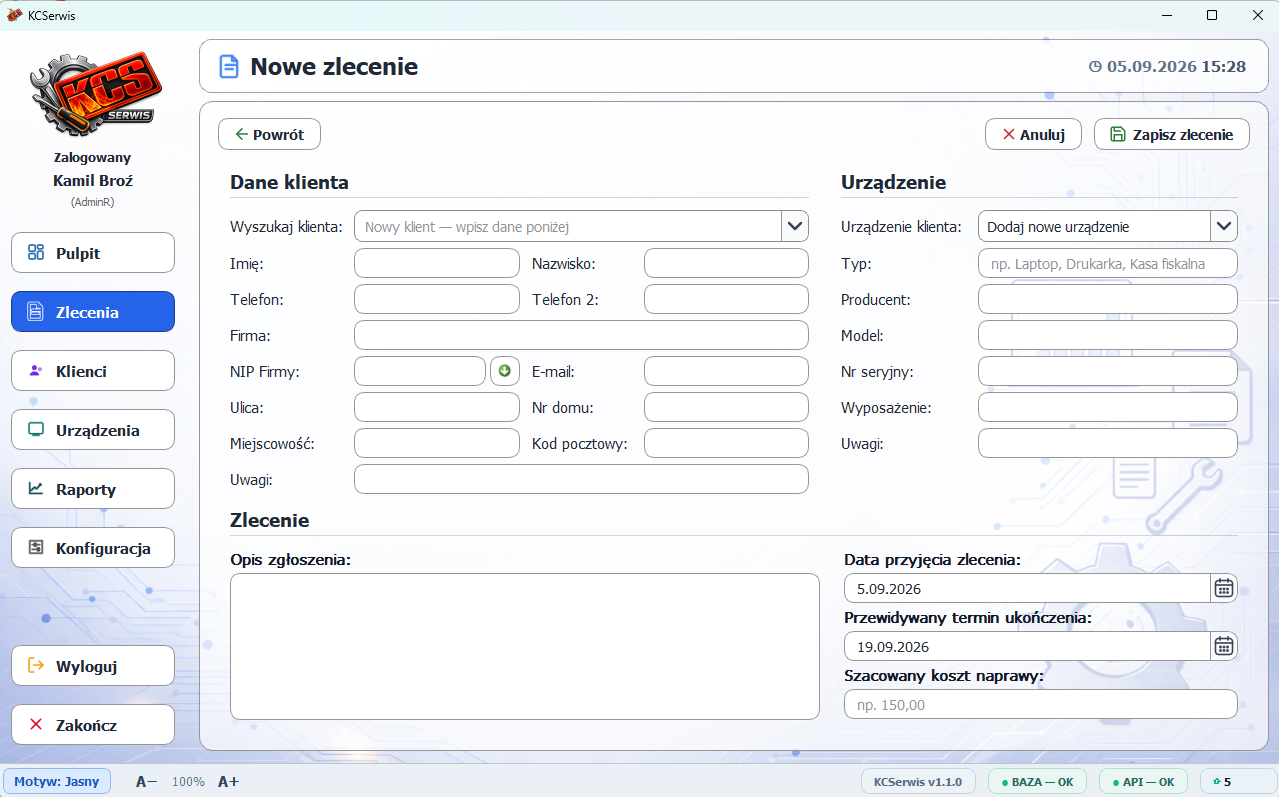Focus the Nazwisko input field
The image size is (1279, 797).
(726, 263)
